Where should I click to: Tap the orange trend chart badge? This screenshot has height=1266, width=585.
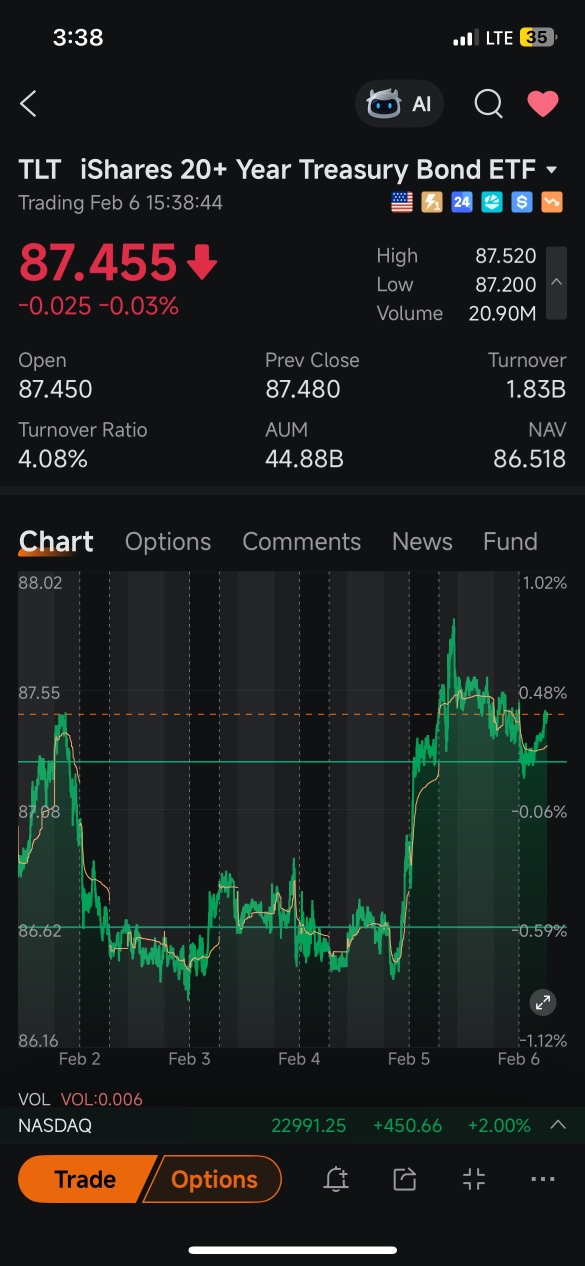tap(552, 203)
